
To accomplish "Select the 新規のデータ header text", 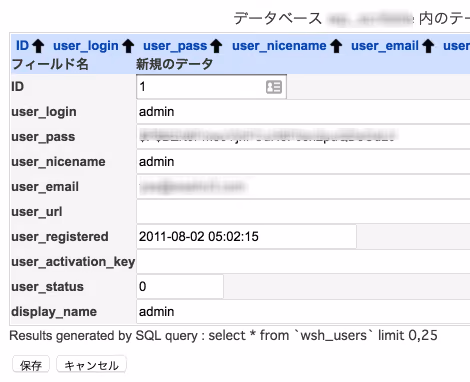I will [x=174, y=64].
